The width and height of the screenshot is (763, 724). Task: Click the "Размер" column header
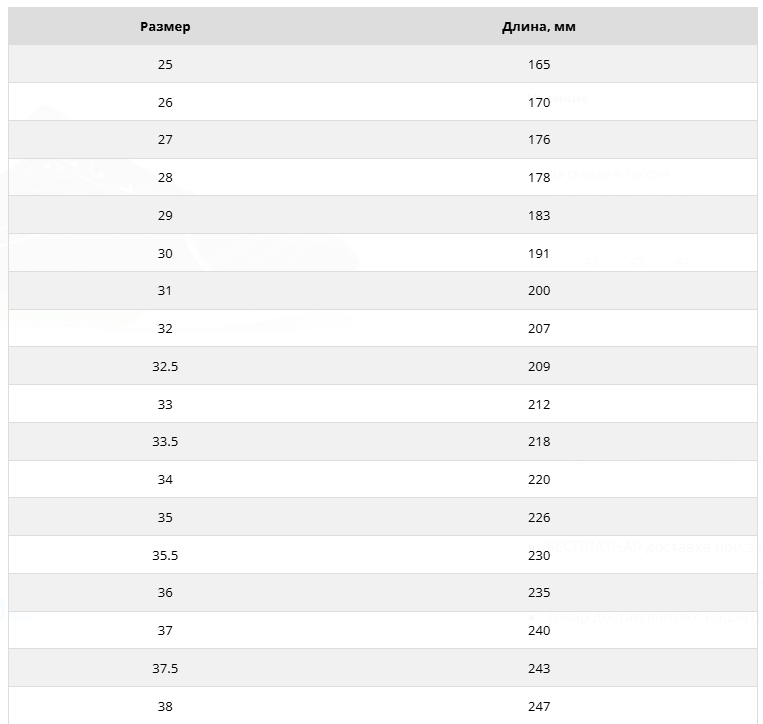(165, 27)
